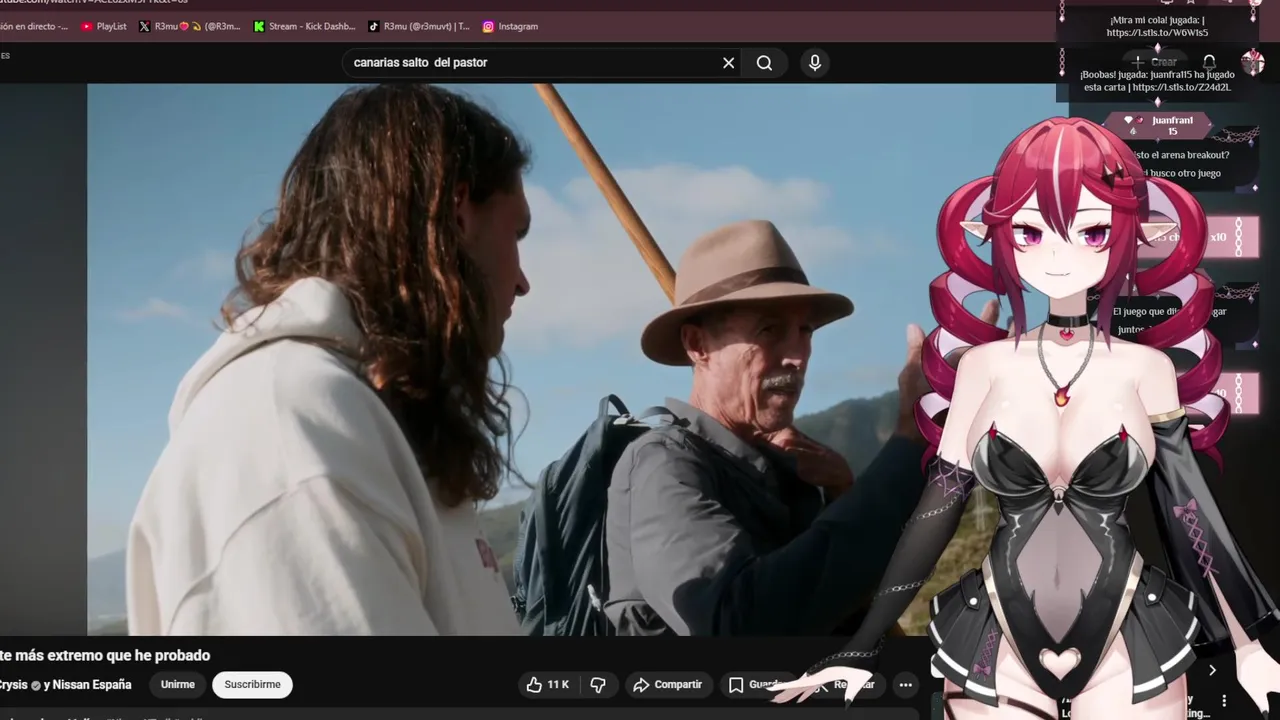The image size is (1280, 720).
Task: Open the notifications bell icon
Action: [1209, 62]
